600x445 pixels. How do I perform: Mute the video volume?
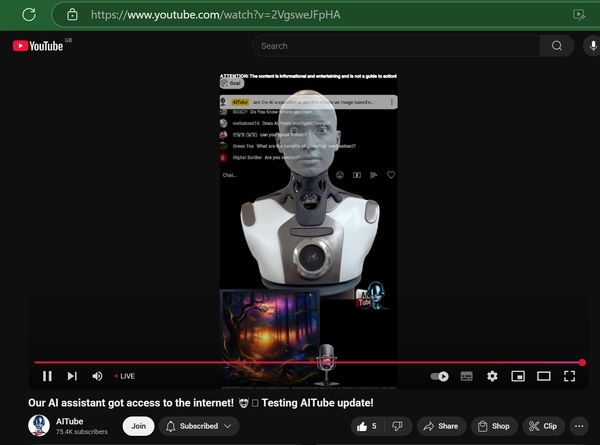(97, 376)
